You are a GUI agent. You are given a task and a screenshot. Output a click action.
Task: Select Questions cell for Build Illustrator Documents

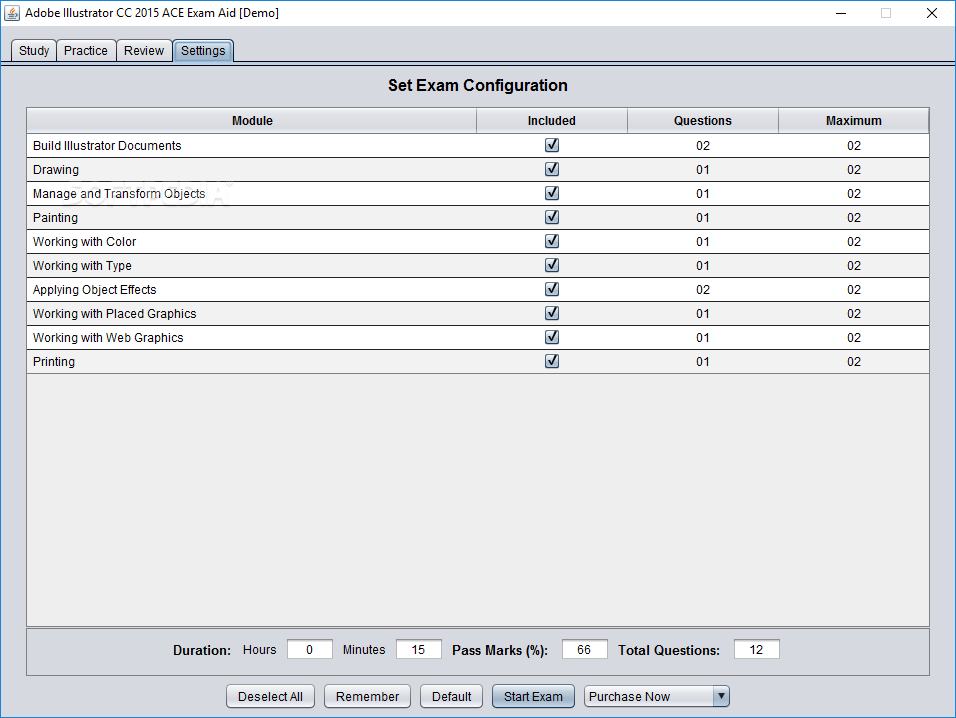(703, 146)
